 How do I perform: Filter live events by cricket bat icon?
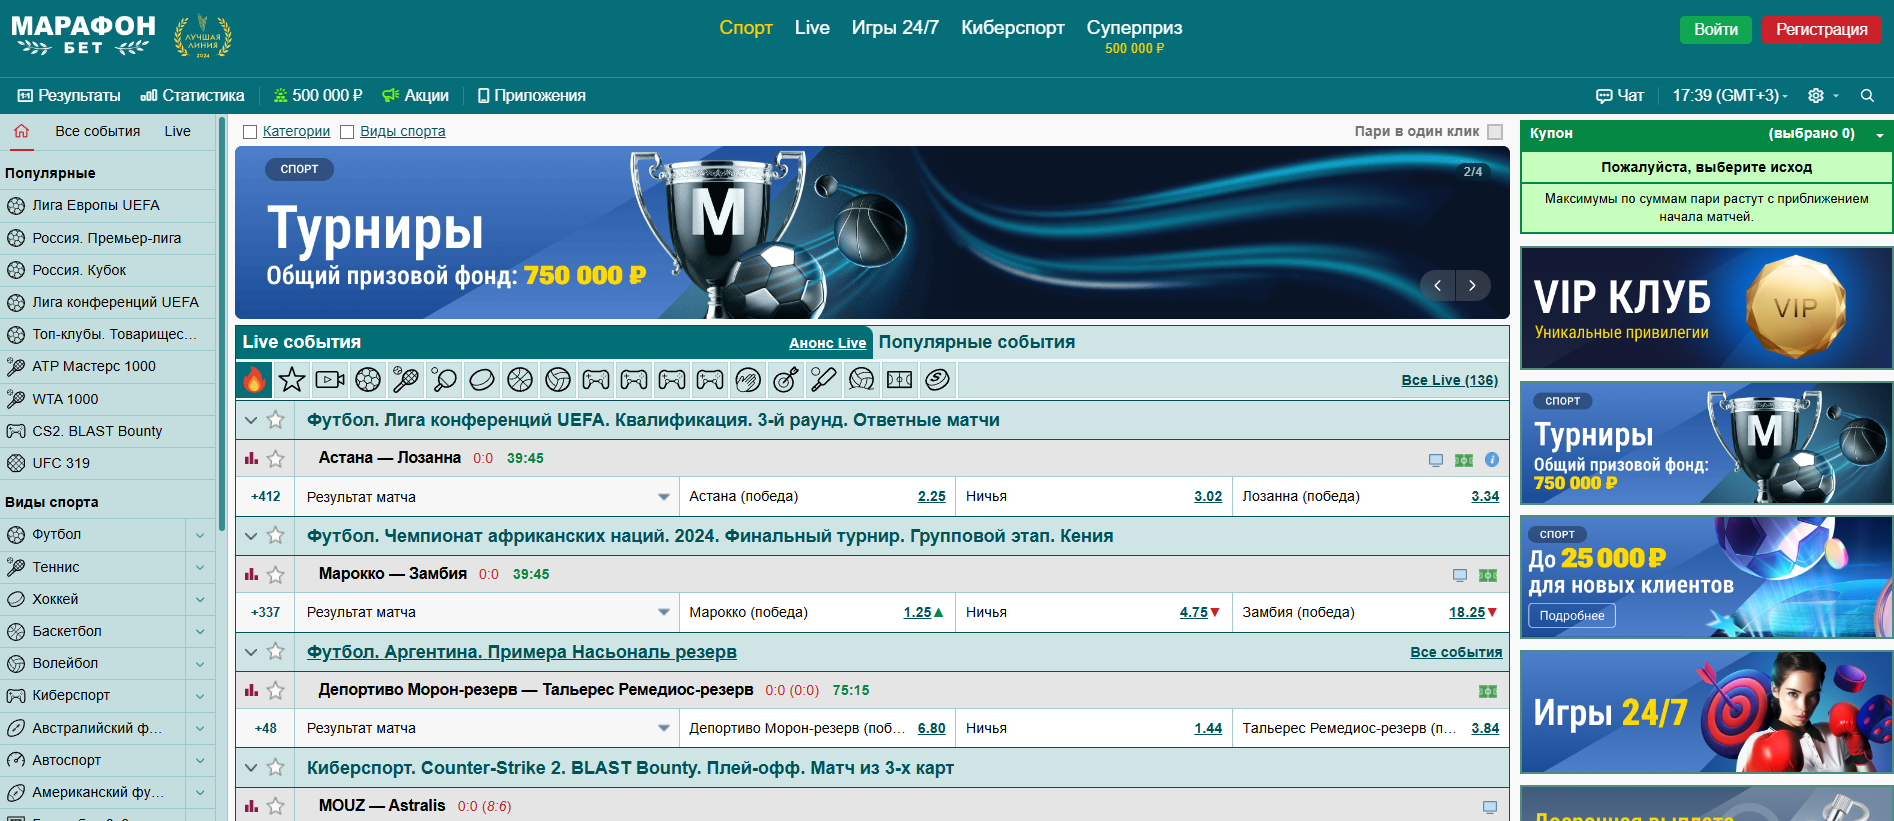824,380
